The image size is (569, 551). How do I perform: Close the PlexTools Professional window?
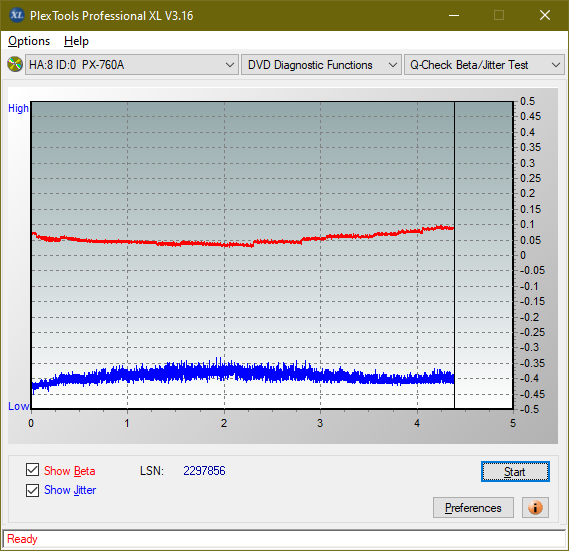544,15
